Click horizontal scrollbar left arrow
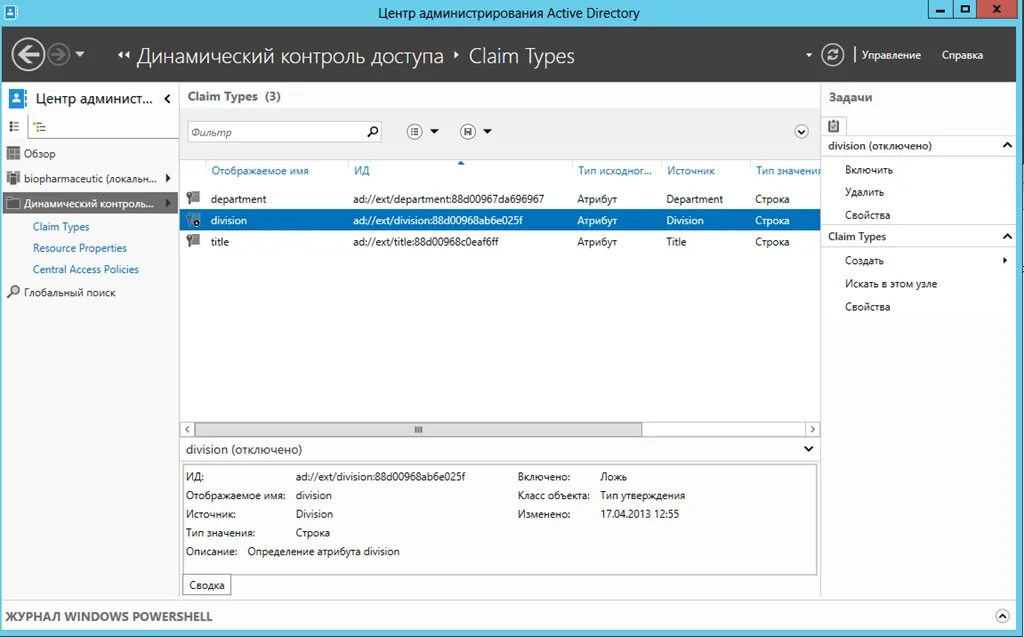The width and height of the screenshot is (1024, 637). pyautogui.click(x=187, y=429)
